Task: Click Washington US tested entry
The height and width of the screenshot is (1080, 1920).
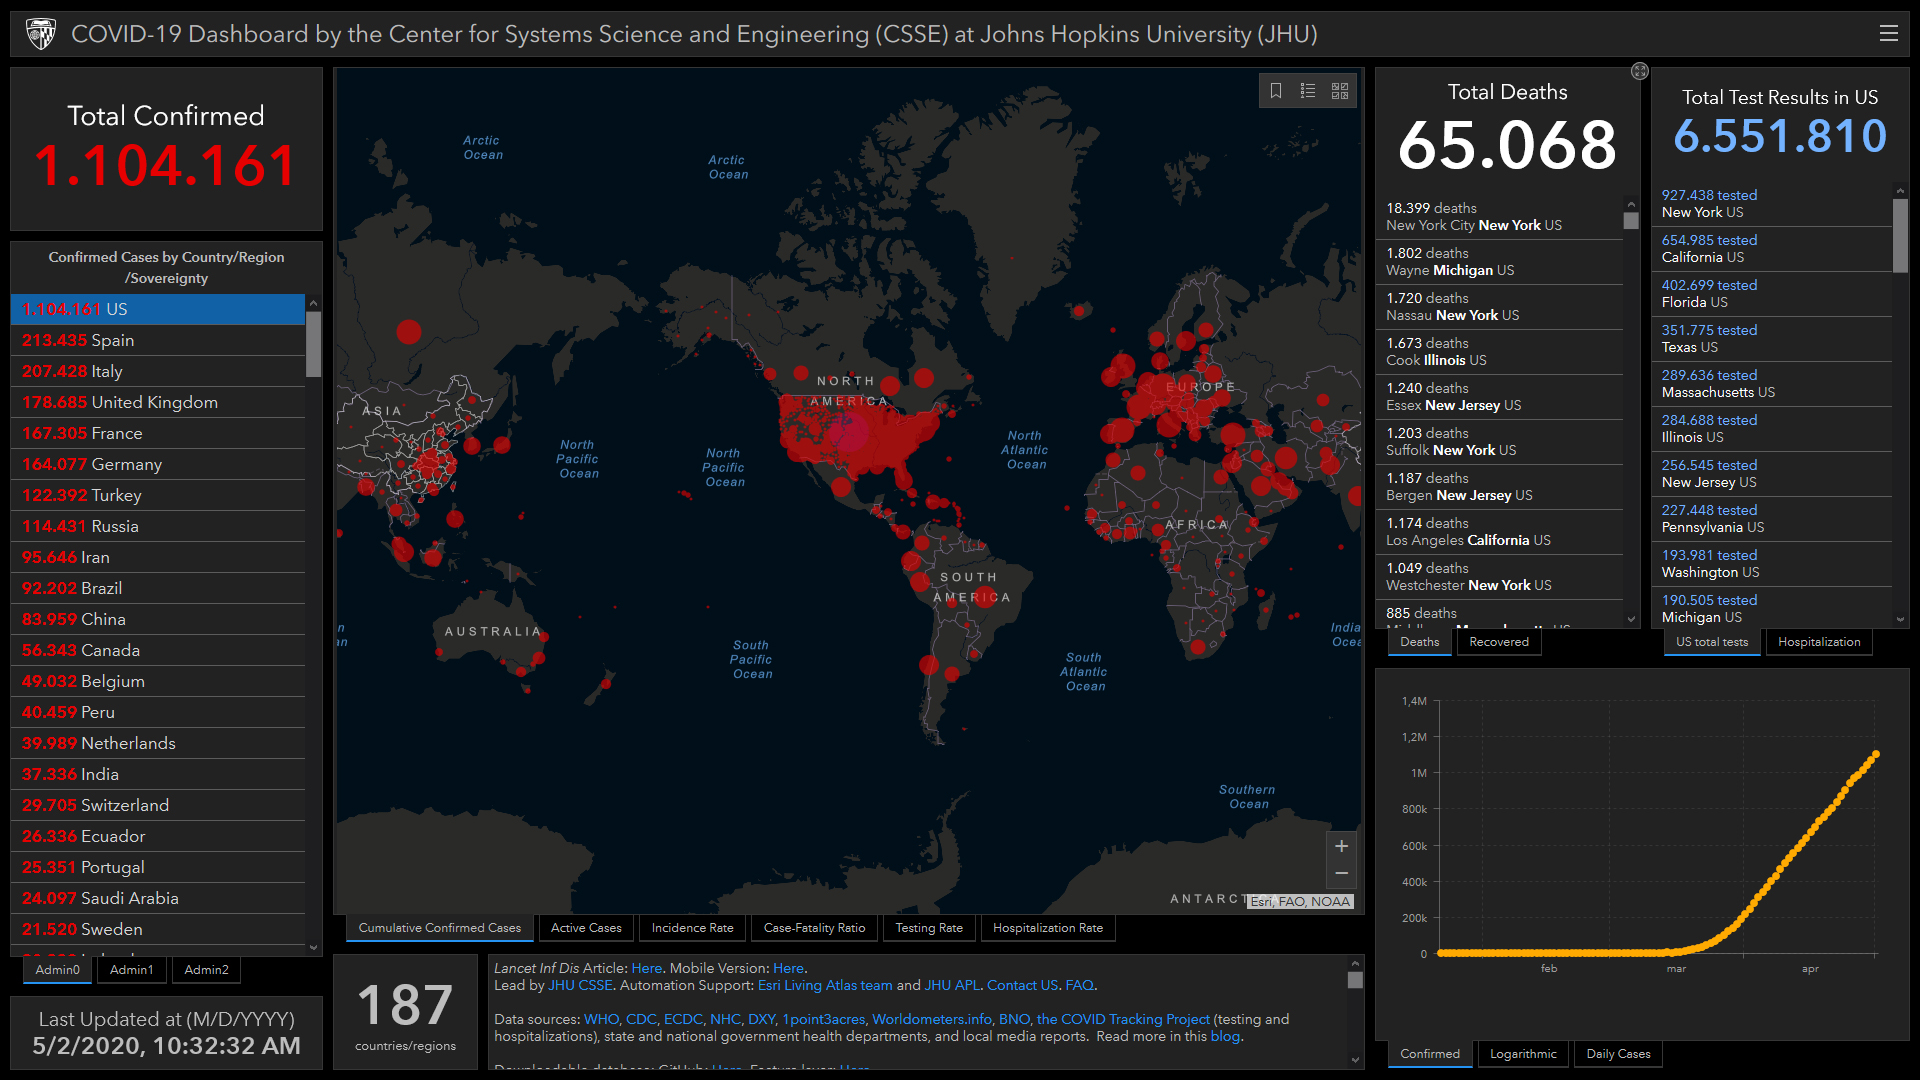Action: pyautogui.click(x=1772, y=564)
